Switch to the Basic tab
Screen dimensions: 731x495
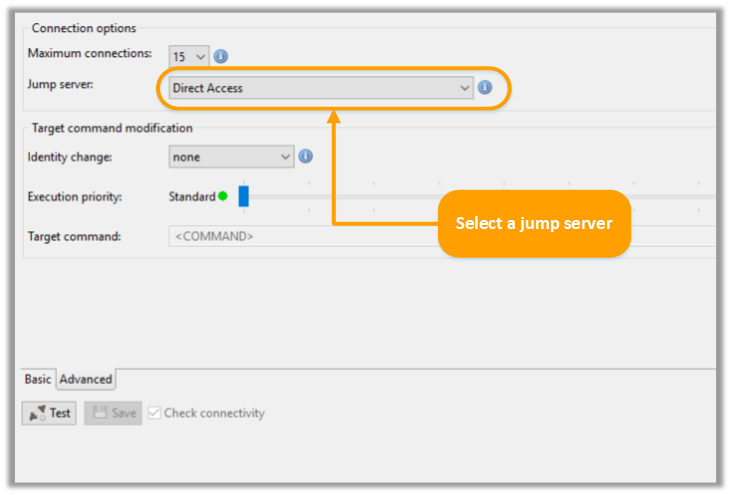tap(38, 379)
